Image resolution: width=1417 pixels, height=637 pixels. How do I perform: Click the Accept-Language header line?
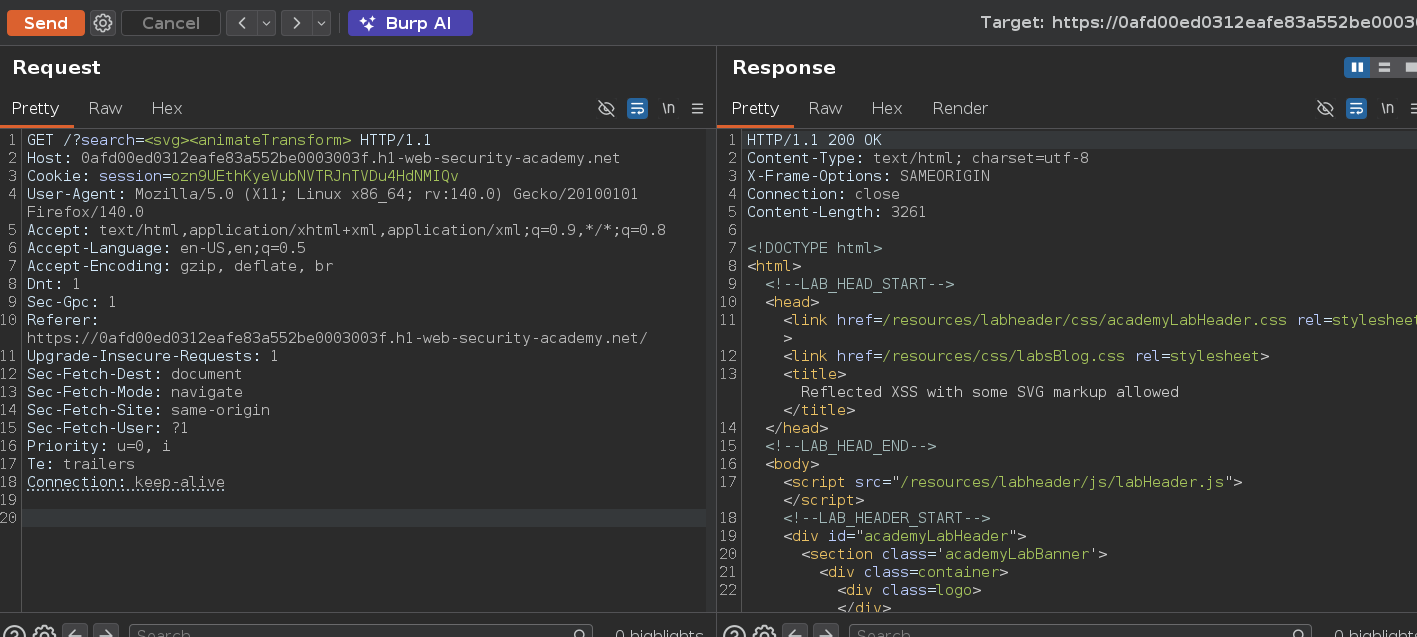(166, 248)
